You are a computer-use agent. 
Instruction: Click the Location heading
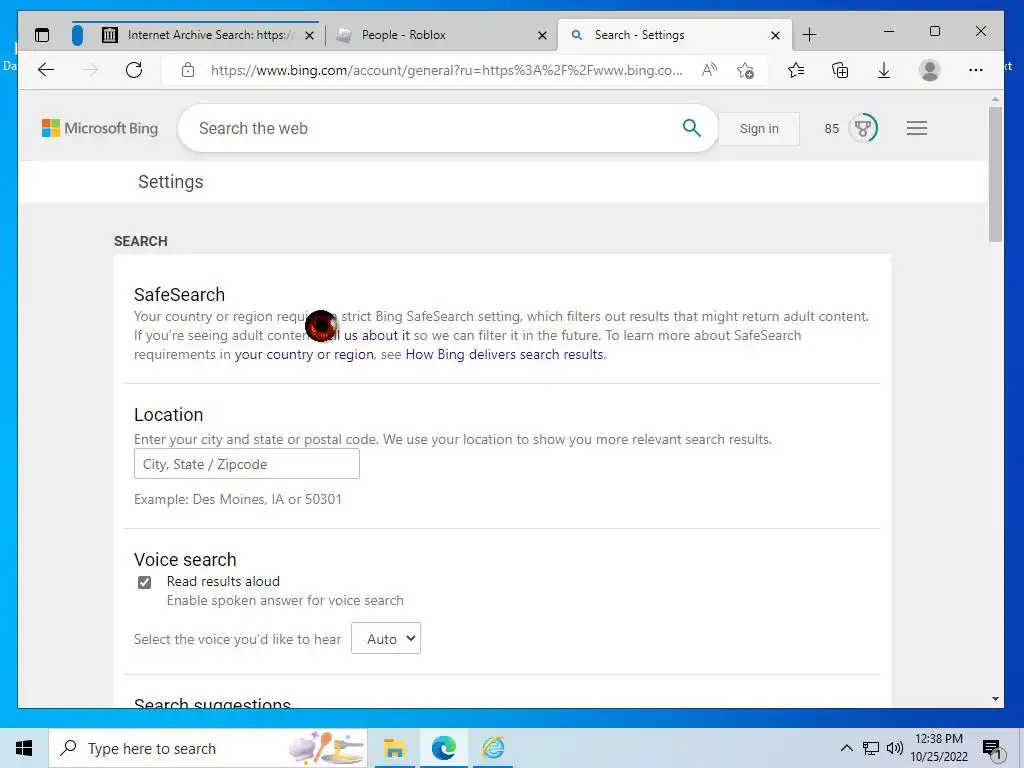point(168,415)
